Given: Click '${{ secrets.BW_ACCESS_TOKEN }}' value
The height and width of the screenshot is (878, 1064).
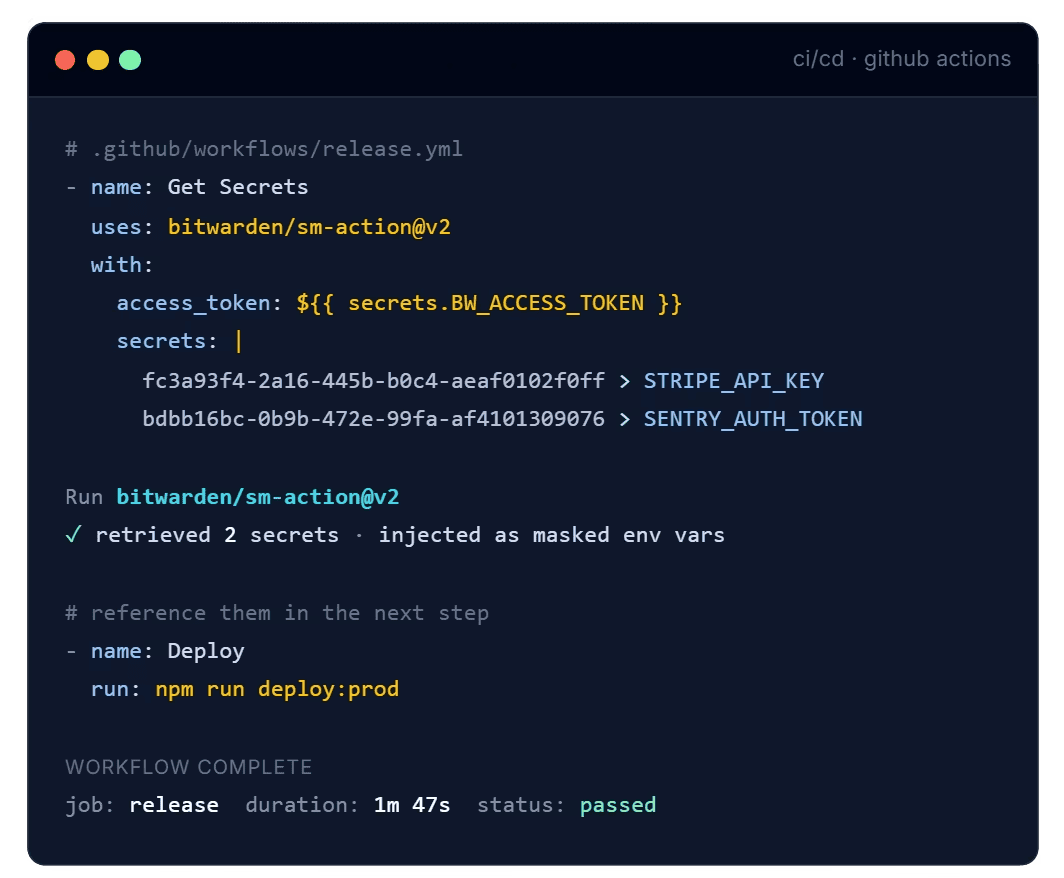Looking at the screenshot, I should pos(489,303).
